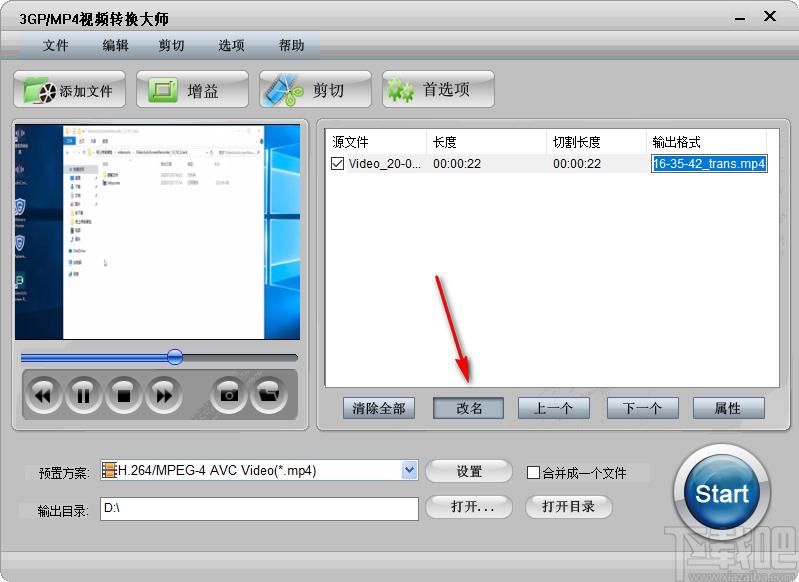The image size is (799, 582).
Task: Click the film icon in preset combo box
Action: (109, 470)
